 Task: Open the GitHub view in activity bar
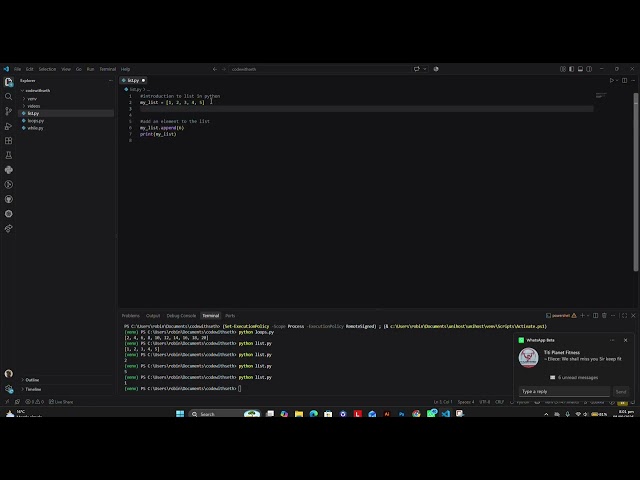click(9, 199)
